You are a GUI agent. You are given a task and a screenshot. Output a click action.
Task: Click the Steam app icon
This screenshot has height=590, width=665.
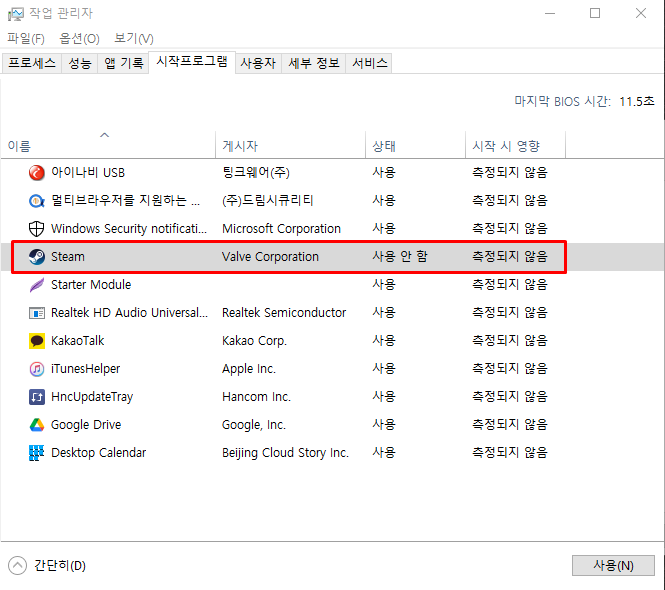point(36,257)
